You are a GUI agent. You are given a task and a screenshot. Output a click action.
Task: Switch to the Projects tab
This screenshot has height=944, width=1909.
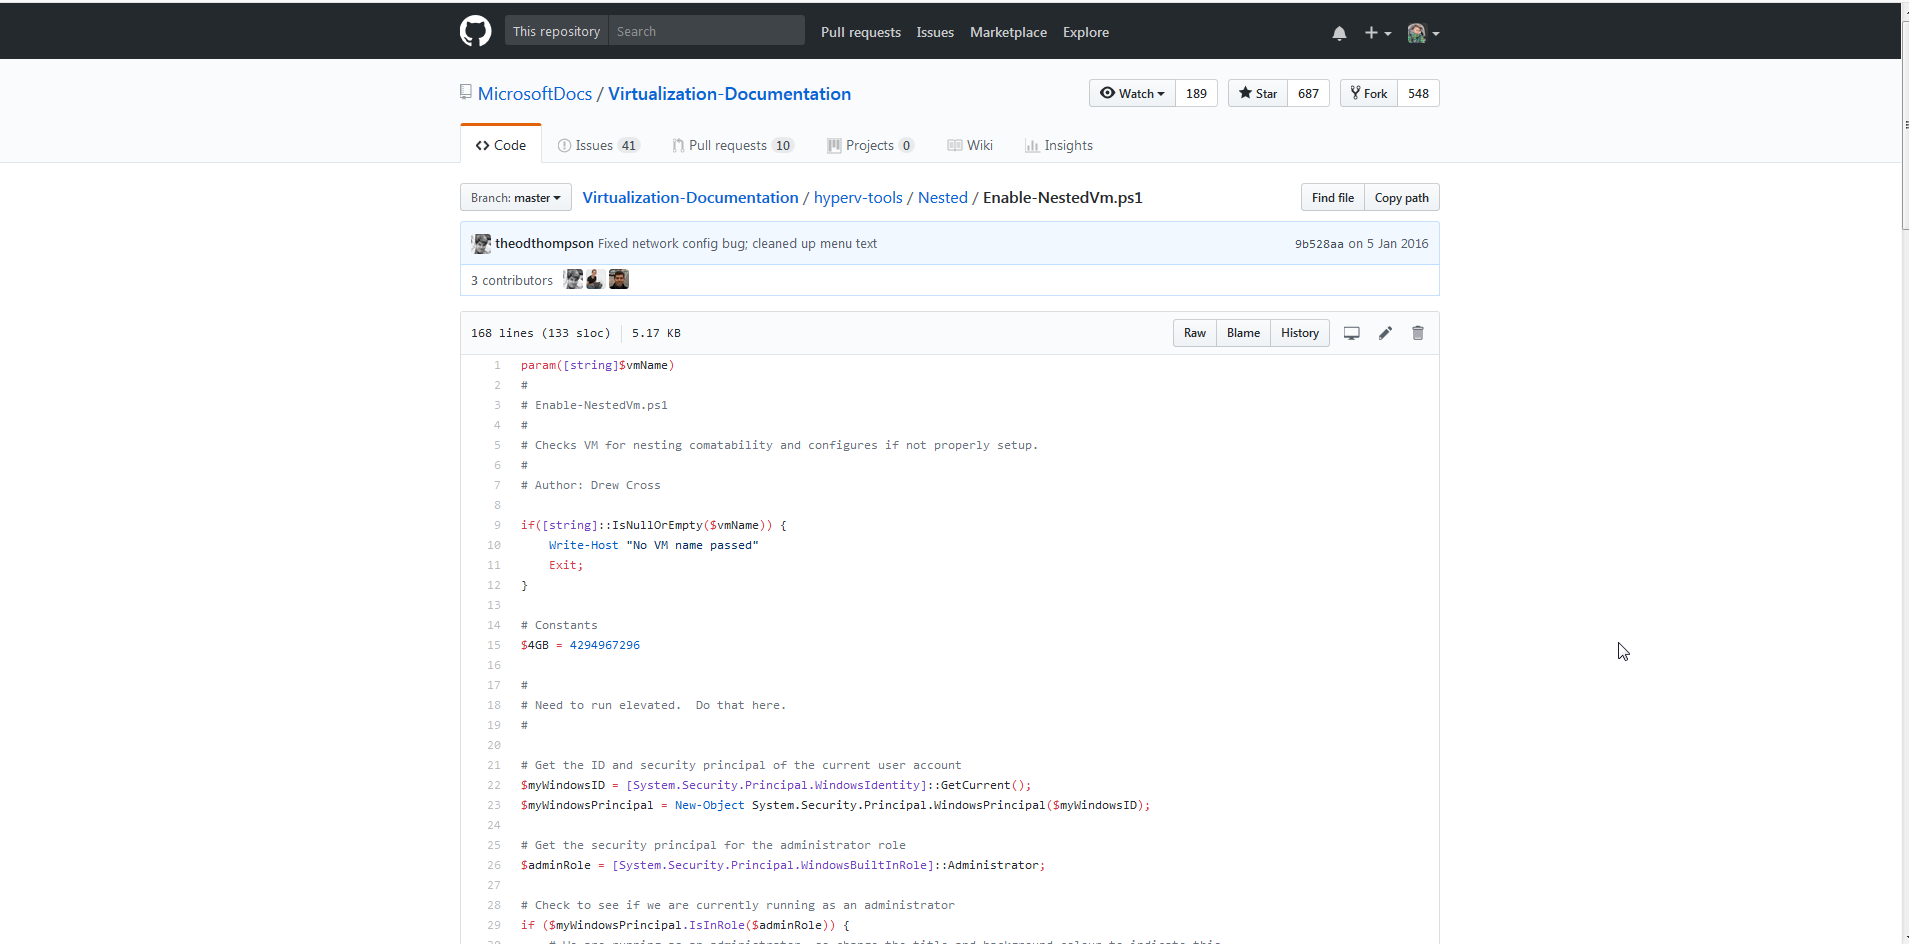point(870,145)
